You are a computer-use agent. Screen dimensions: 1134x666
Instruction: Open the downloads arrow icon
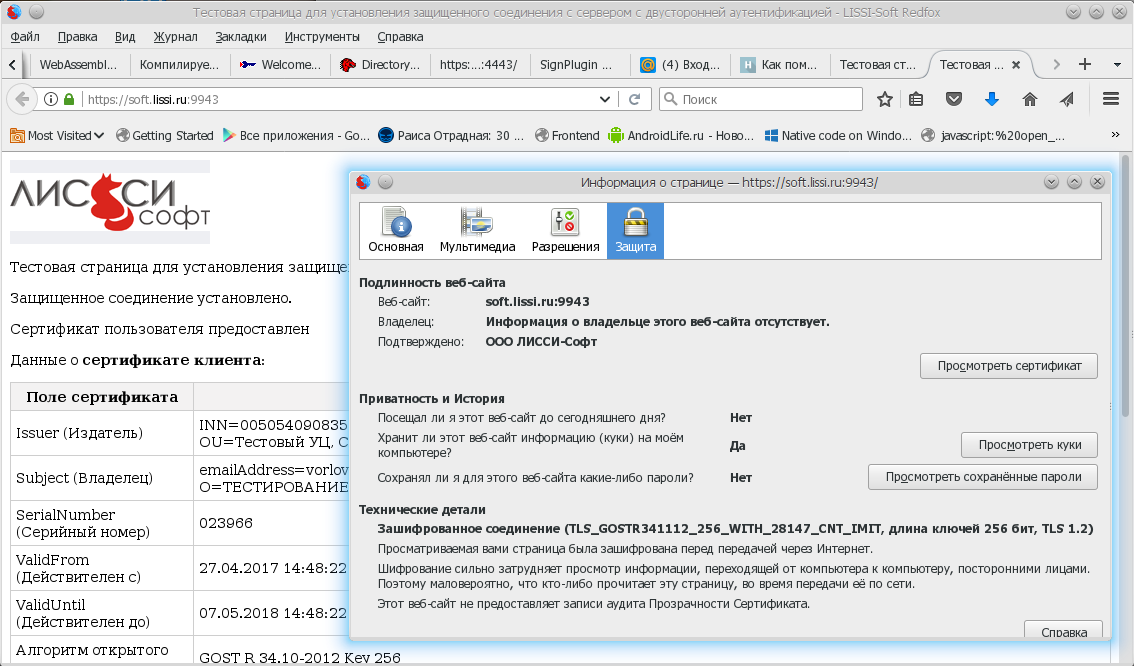[x=992, y=99]
